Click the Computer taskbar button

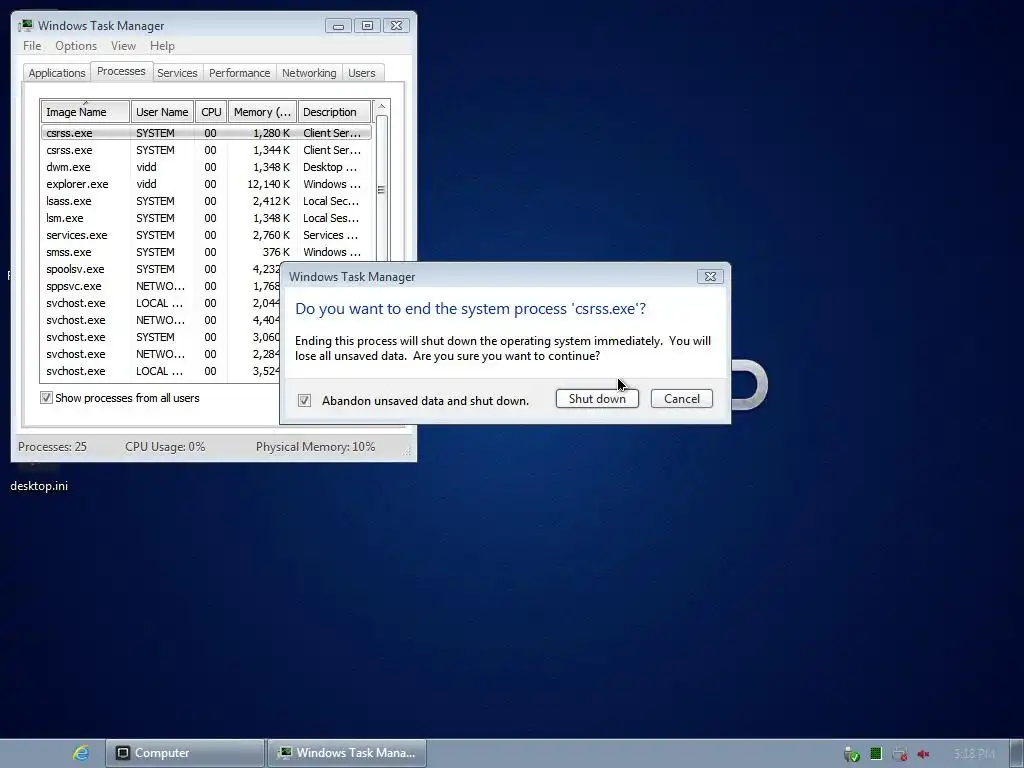pyautogui.click(x=185, y=753)
